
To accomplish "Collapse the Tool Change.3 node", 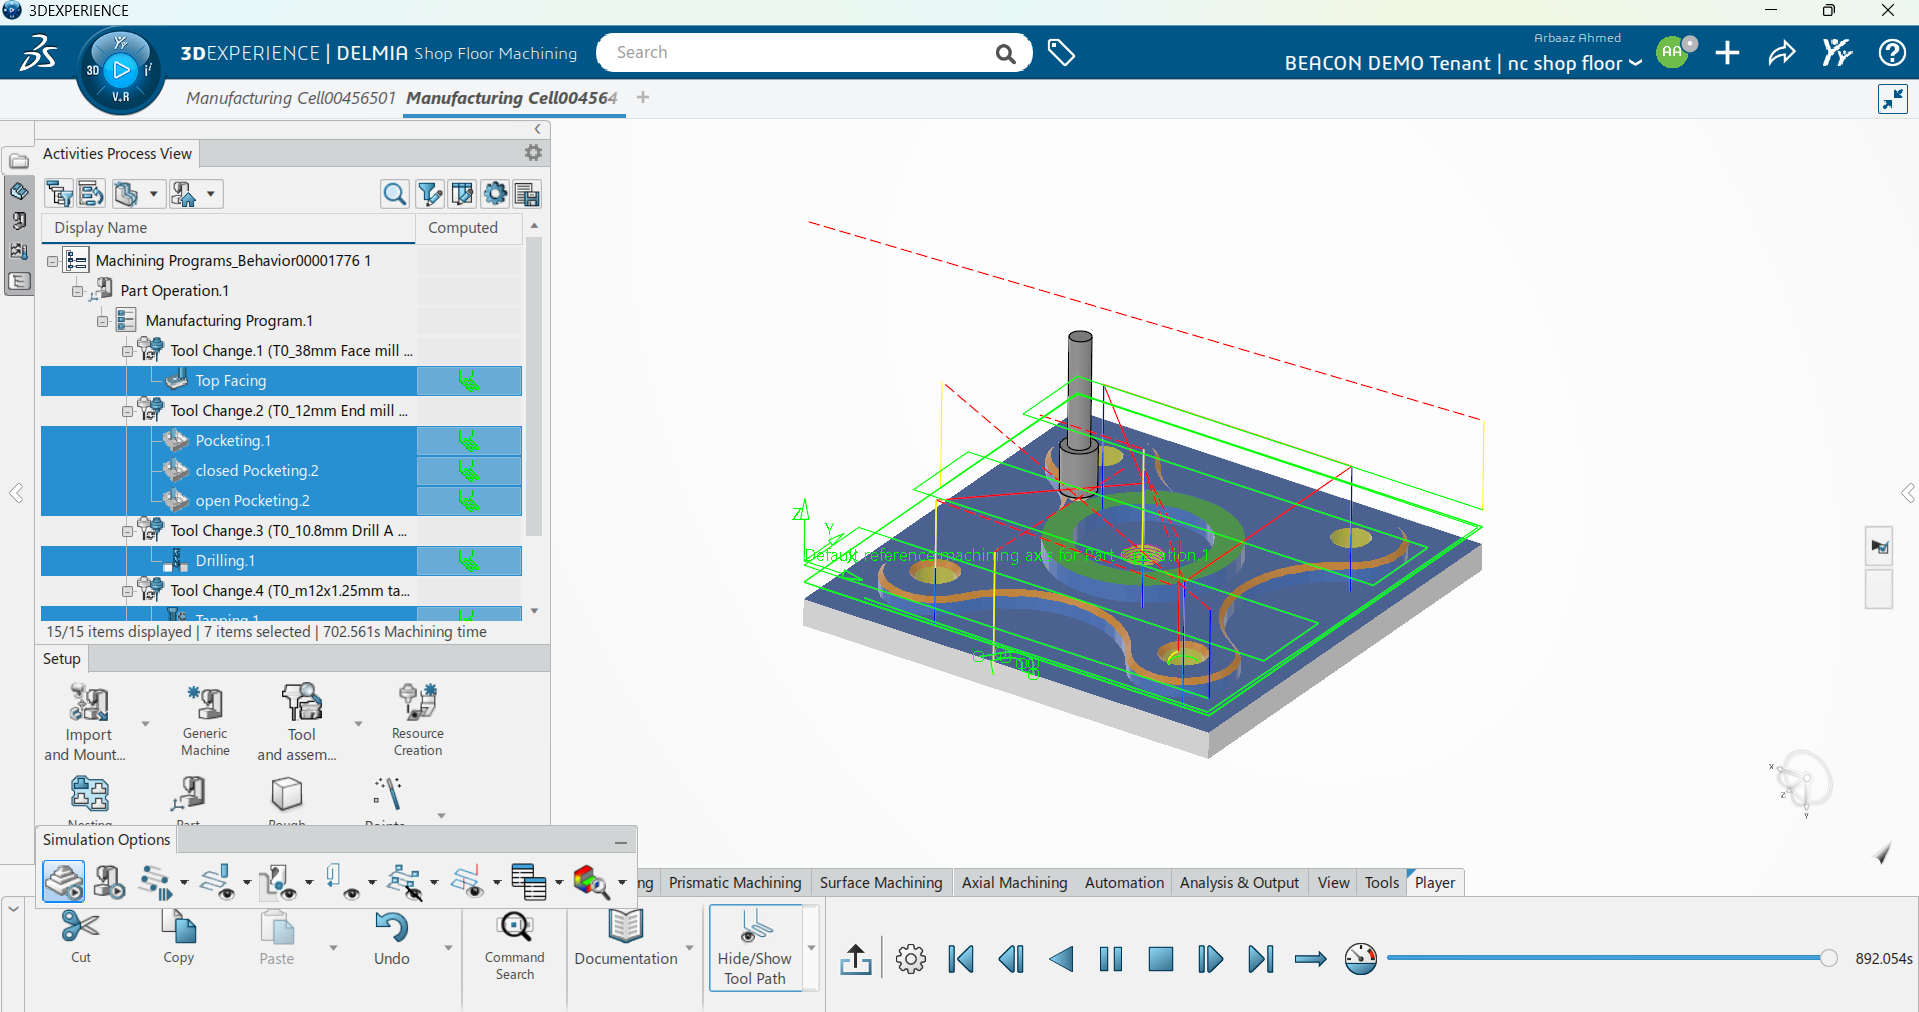I will coord(127,531).
